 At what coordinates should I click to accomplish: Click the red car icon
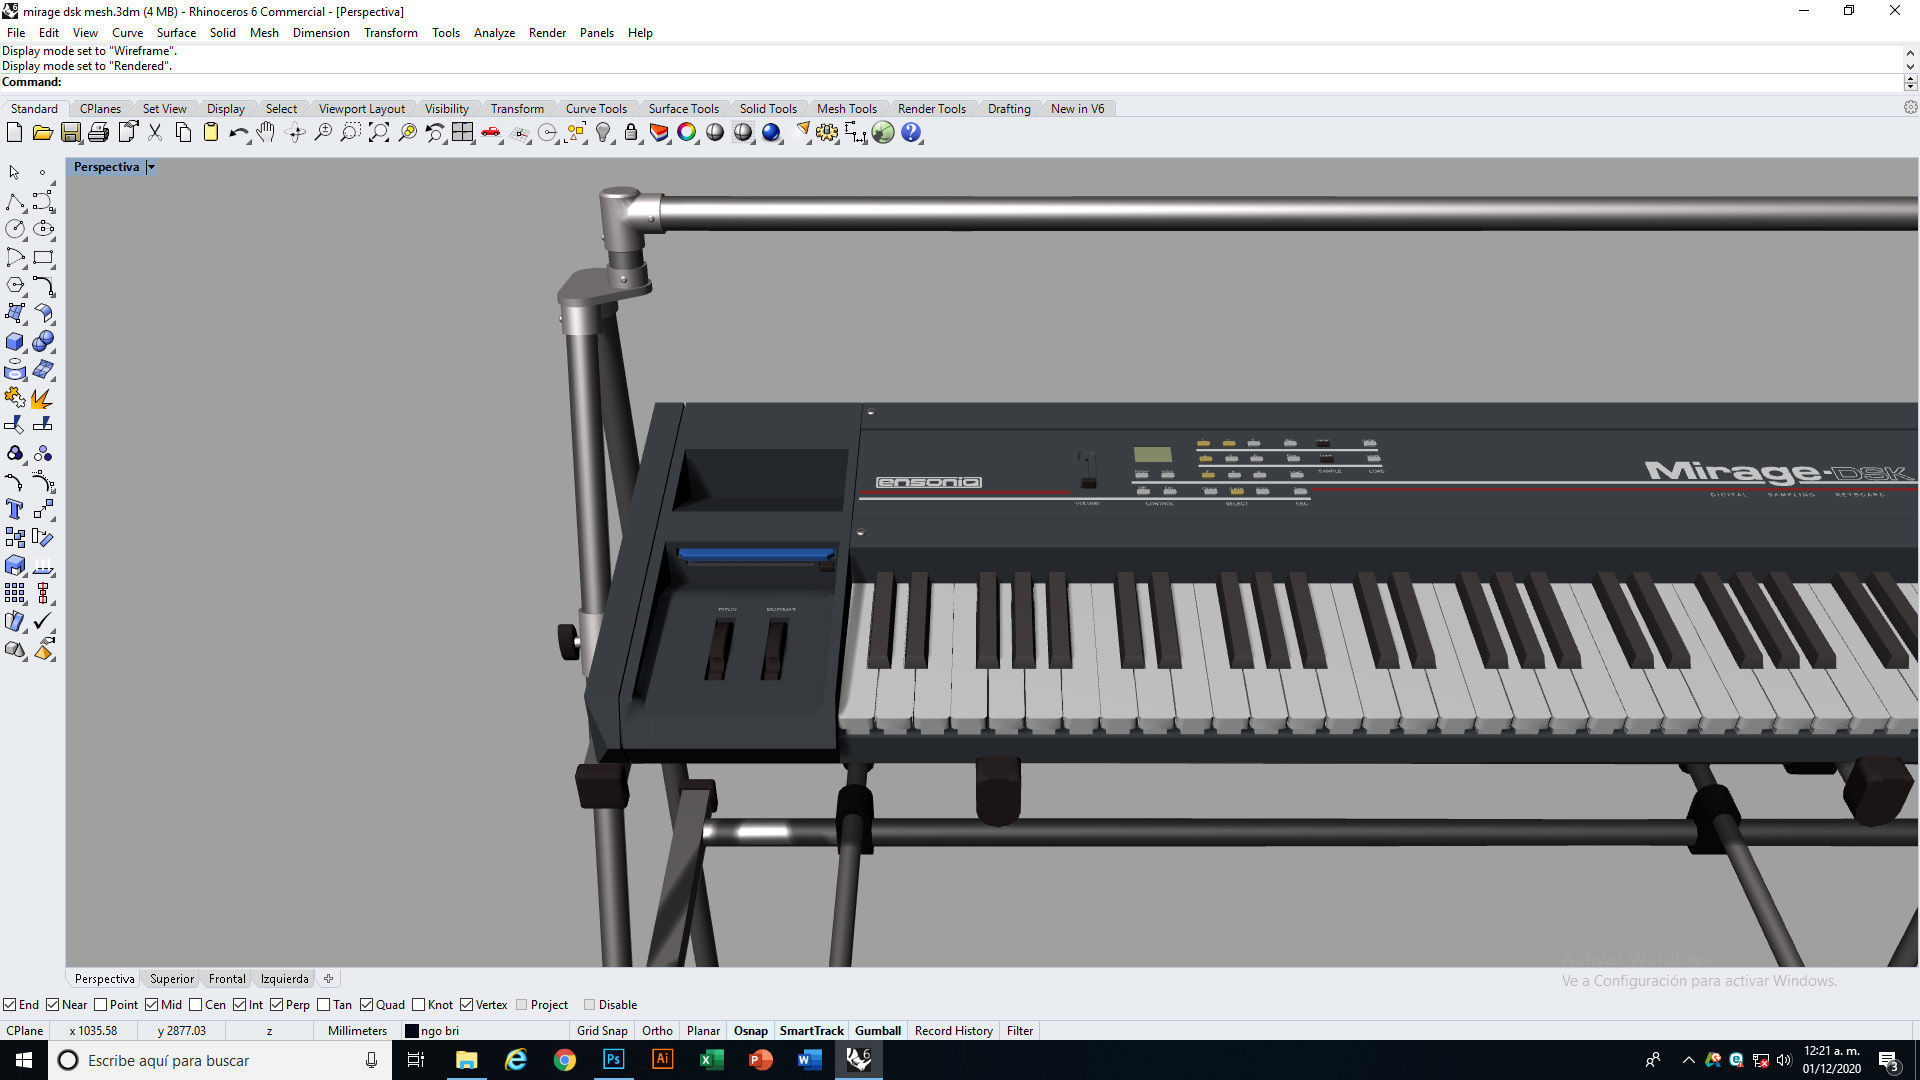[x=491, y=132]
